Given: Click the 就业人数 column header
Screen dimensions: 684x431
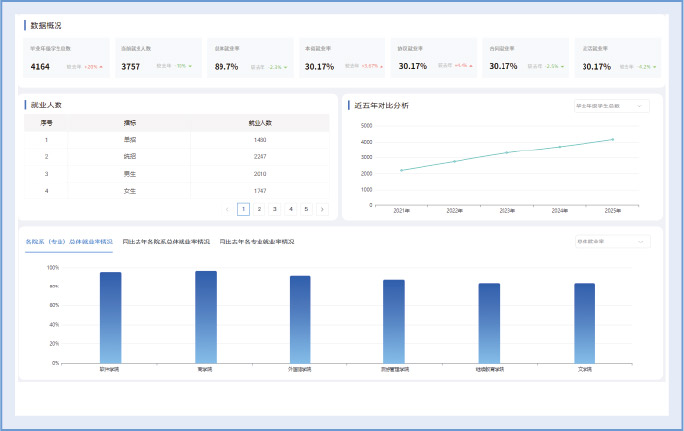Looking at the screenshot, I should click(260, 123).
